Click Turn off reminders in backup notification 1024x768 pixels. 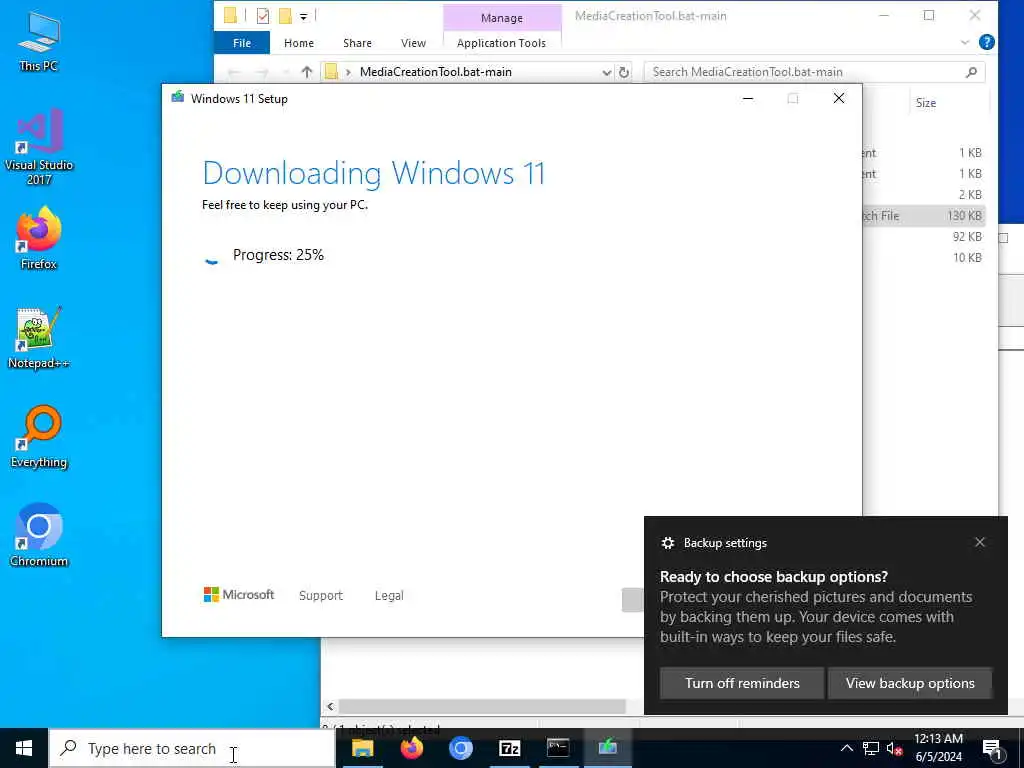[742, 683]
